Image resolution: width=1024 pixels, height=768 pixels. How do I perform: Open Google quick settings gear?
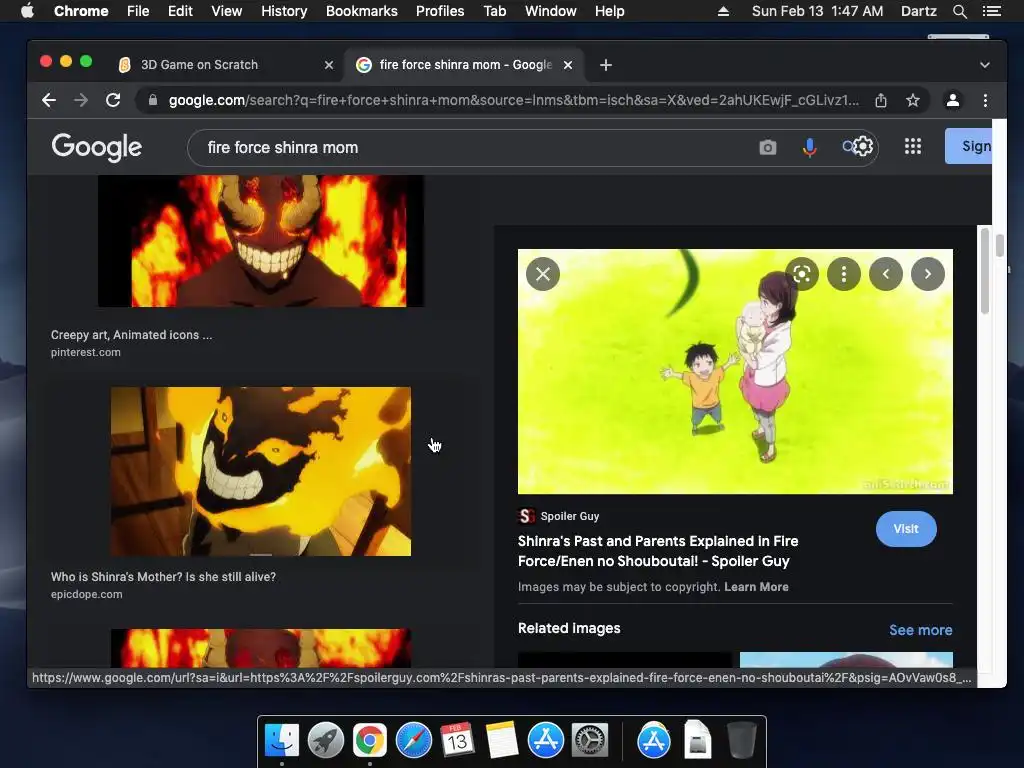(x=863, y=146)
